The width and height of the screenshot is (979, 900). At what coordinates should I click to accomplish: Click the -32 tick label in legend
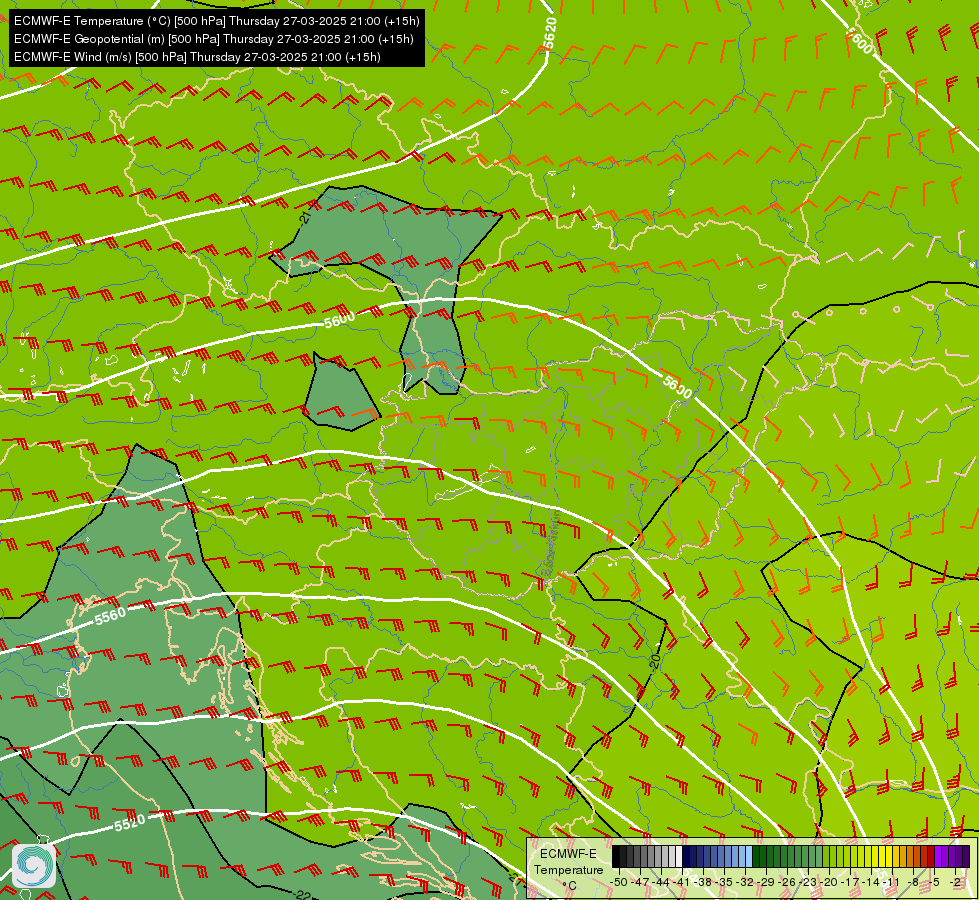(x=745, y=882)
